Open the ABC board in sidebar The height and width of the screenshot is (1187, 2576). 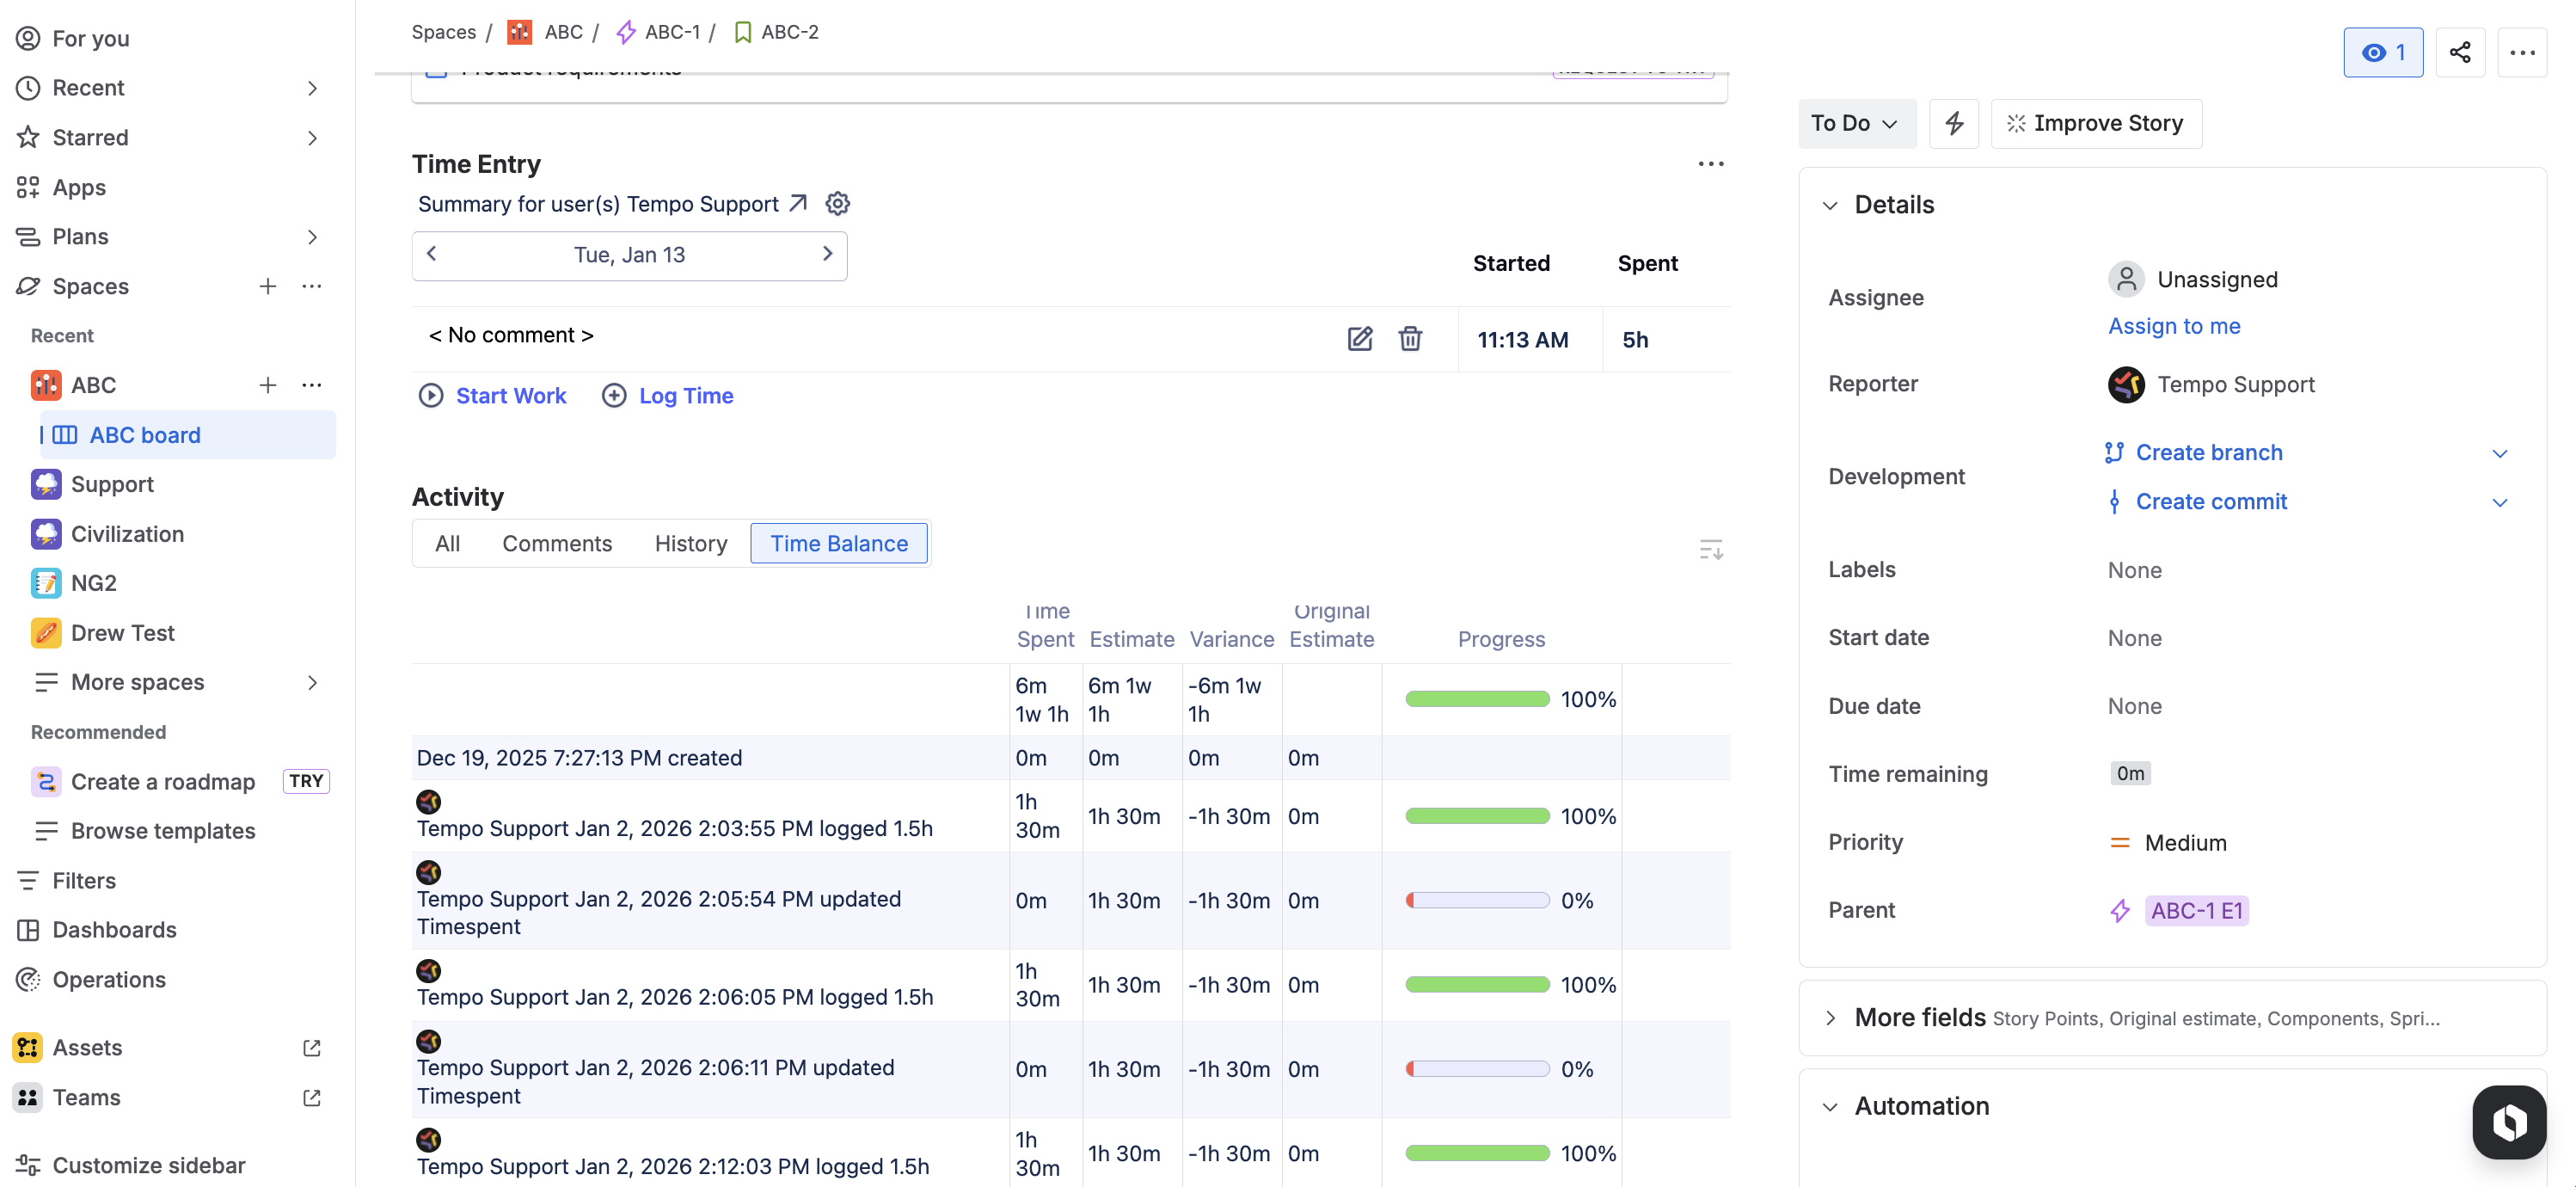click(x=145, y=435)
